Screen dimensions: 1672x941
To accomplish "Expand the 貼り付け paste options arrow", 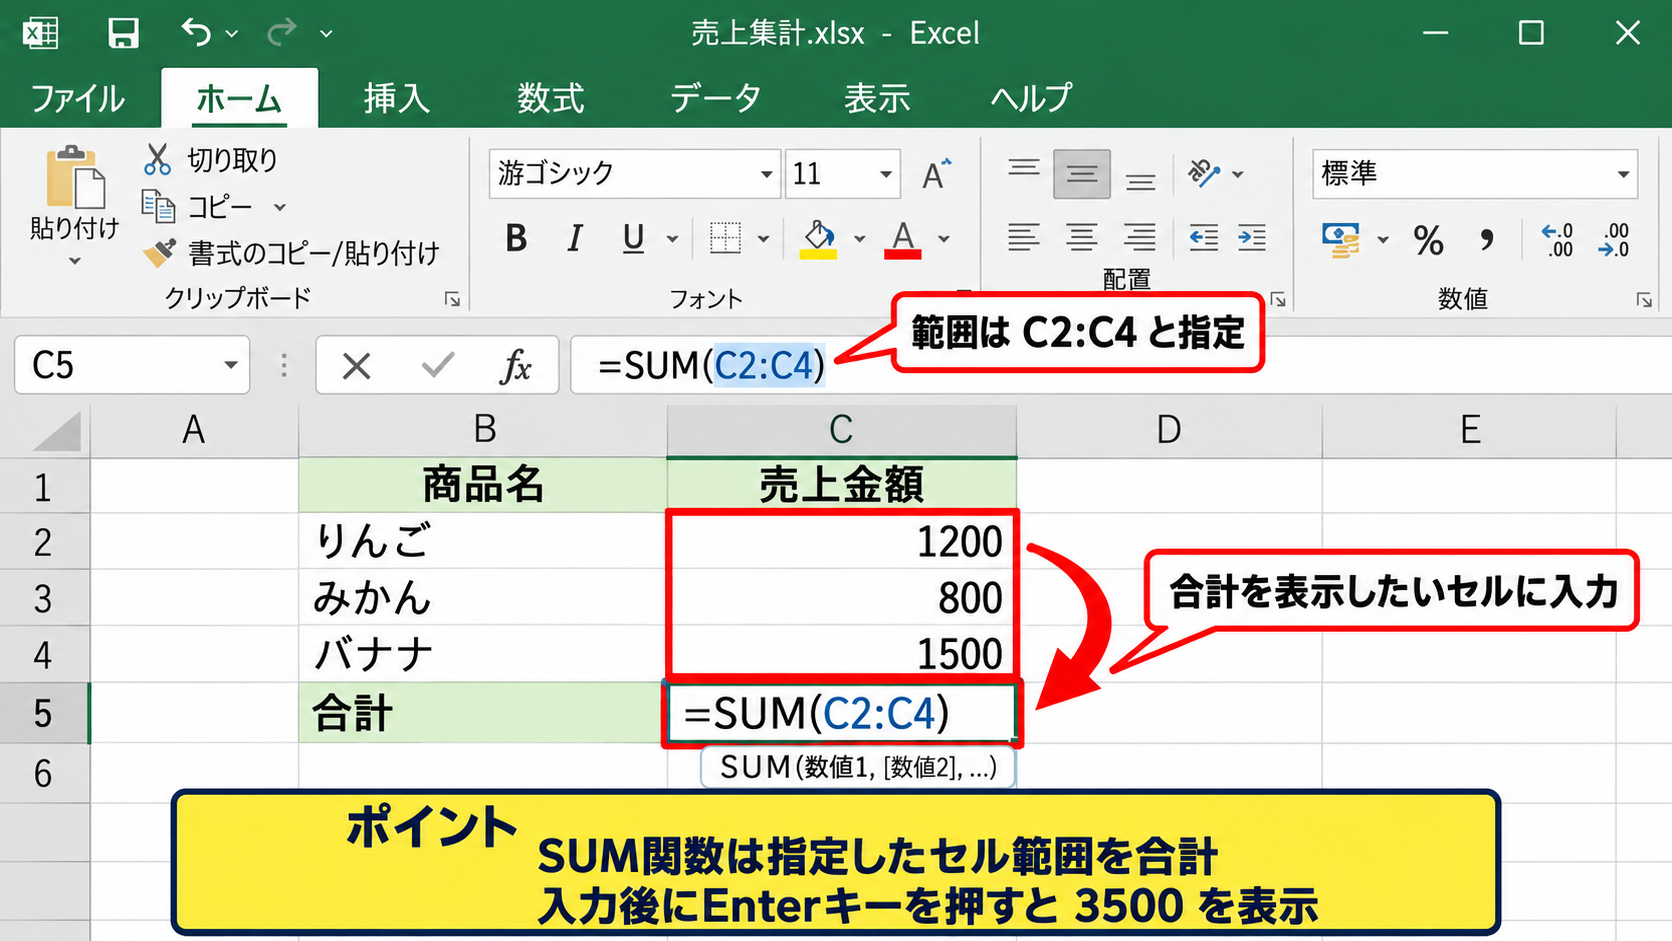I will pyautogui.click(x=75, y=262).
